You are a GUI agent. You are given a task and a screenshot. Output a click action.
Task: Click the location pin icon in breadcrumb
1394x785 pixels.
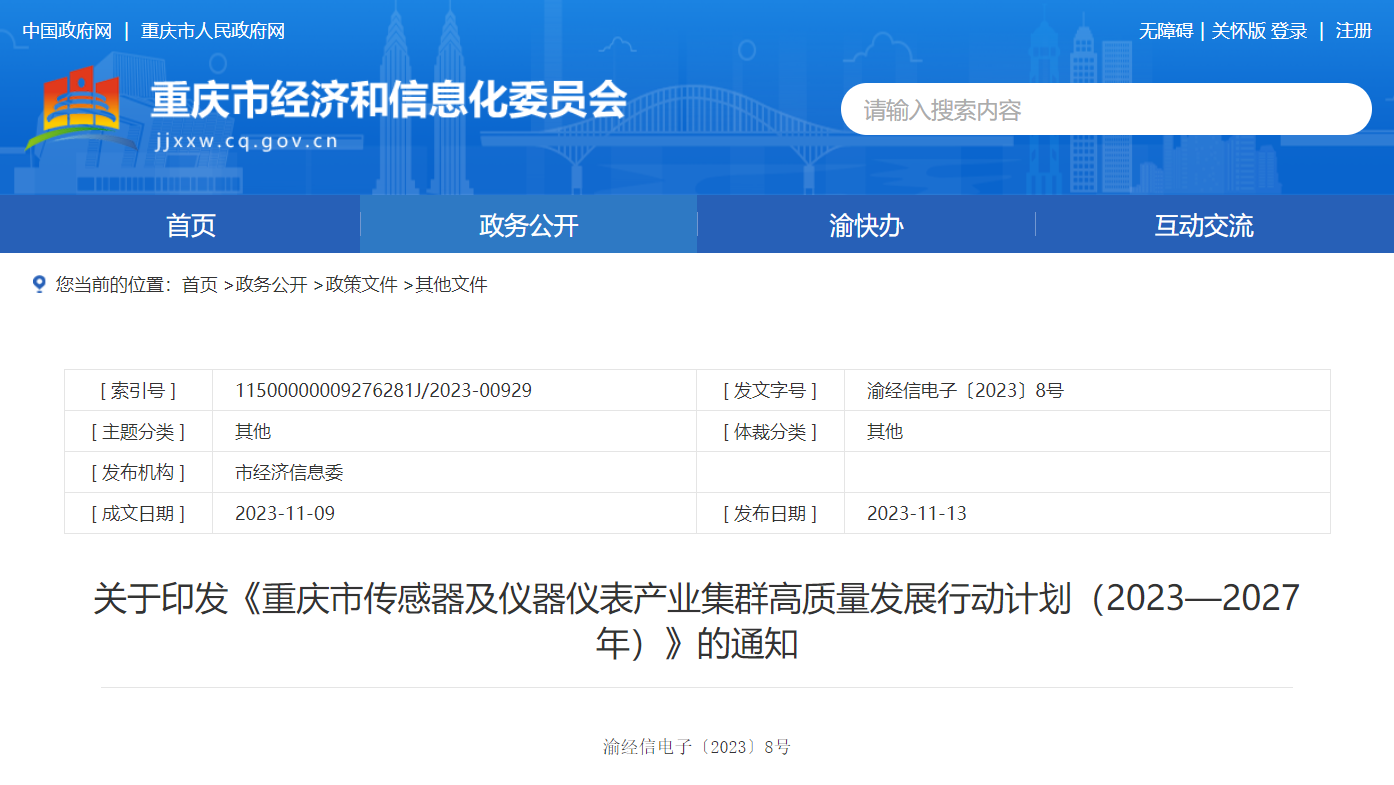[39, 284]
